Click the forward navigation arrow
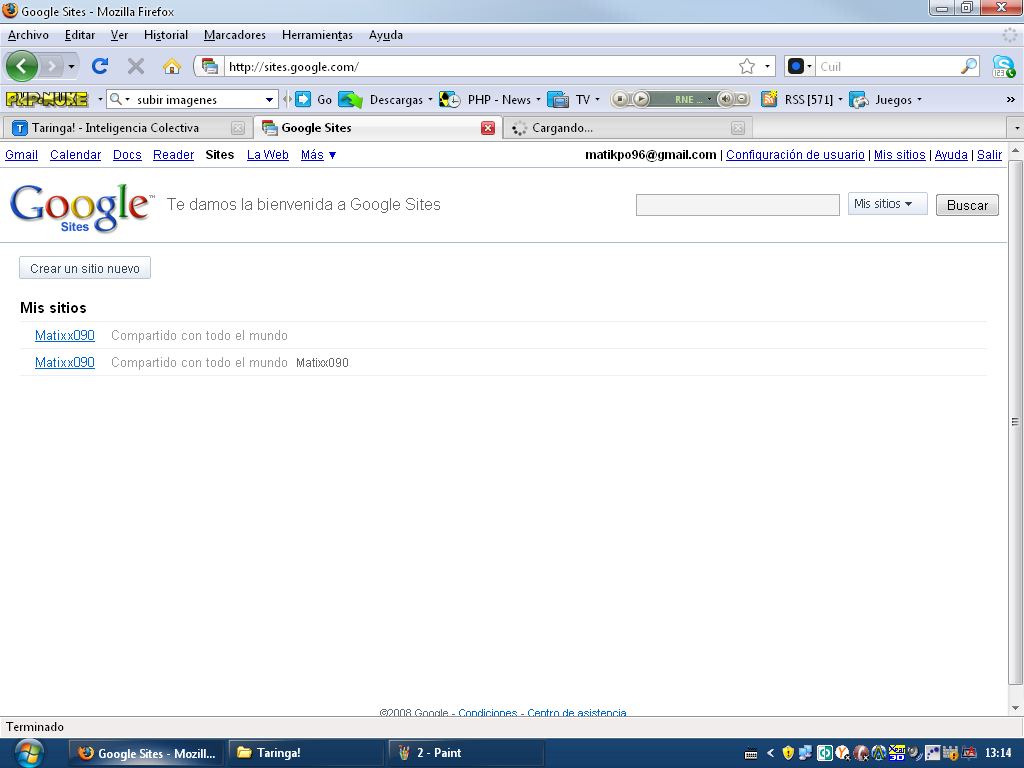Screen dimensions: 1024x768 point(51,66)
